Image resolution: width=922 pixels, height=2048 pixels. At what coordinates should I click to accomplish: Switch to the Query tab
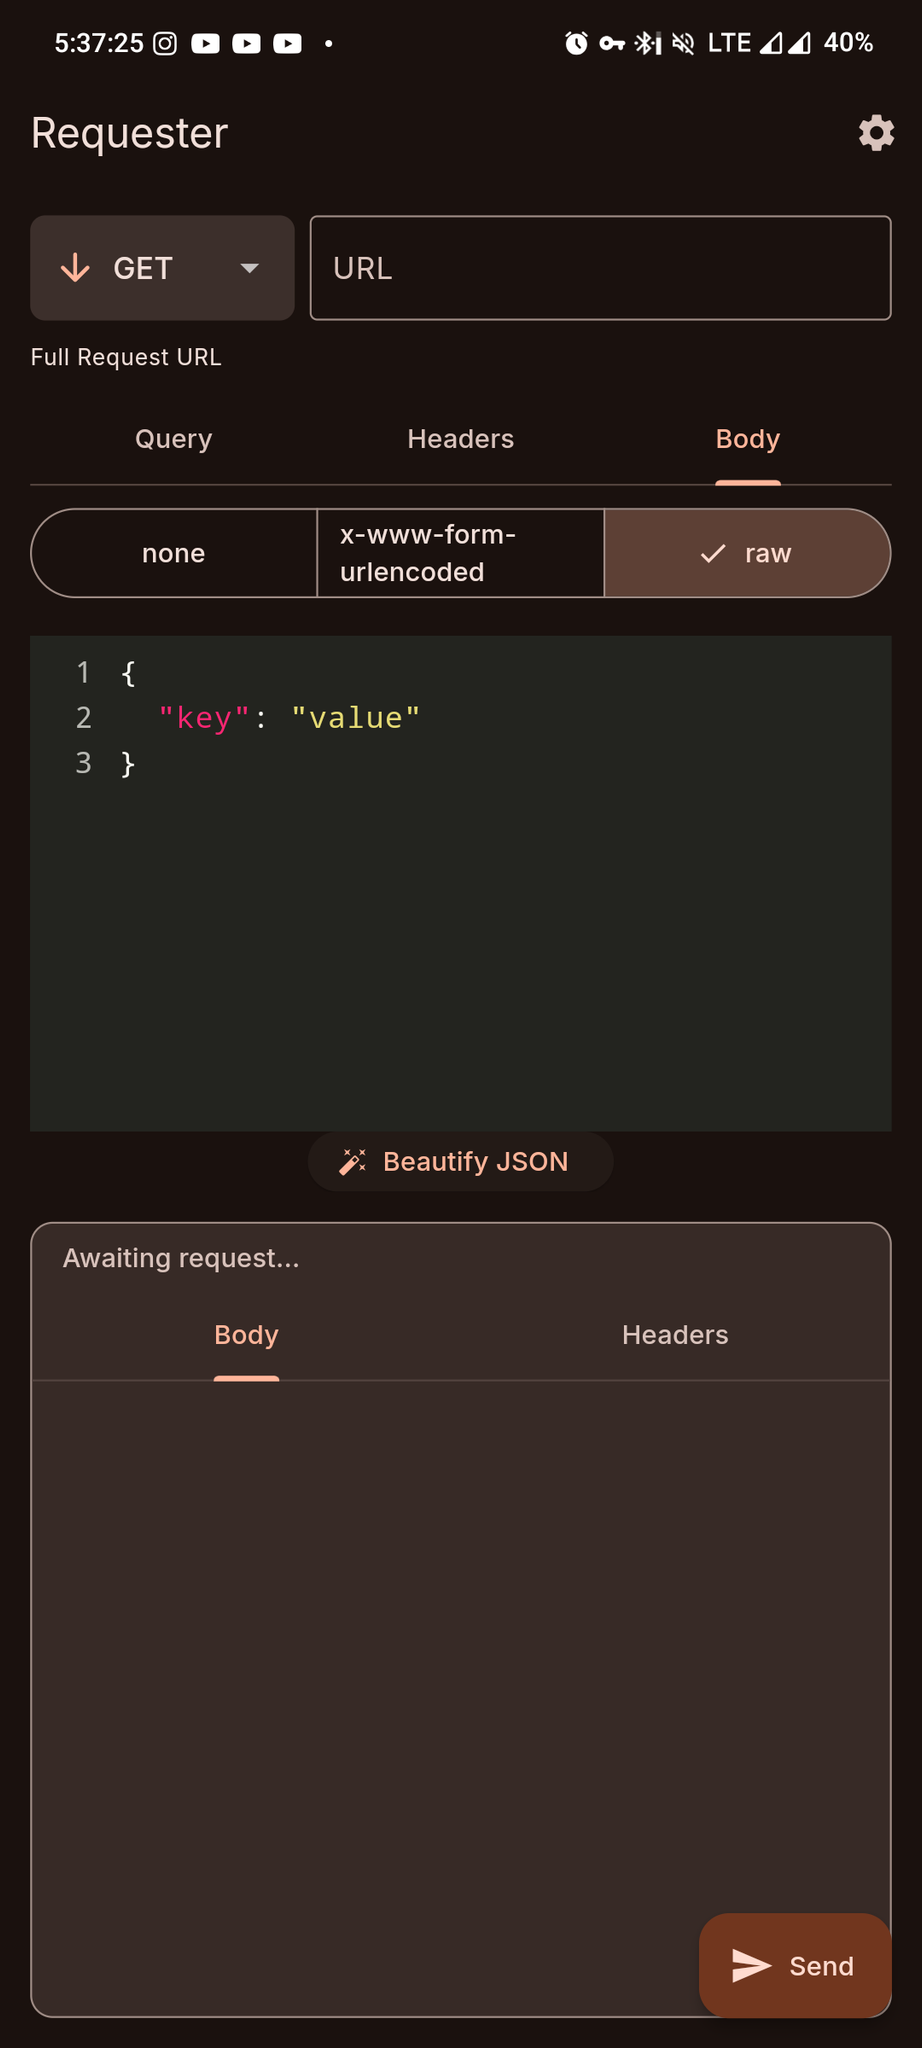click(174, 439)
